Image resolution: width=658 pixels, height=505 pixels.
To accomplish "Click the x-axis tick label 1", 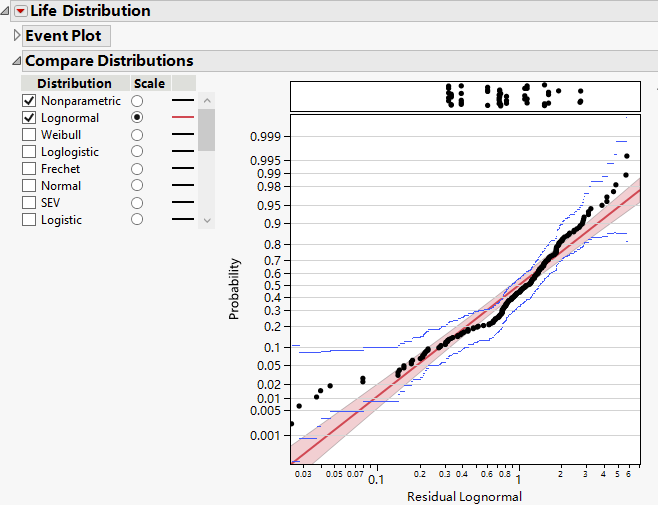I will [x=519, y=479].
